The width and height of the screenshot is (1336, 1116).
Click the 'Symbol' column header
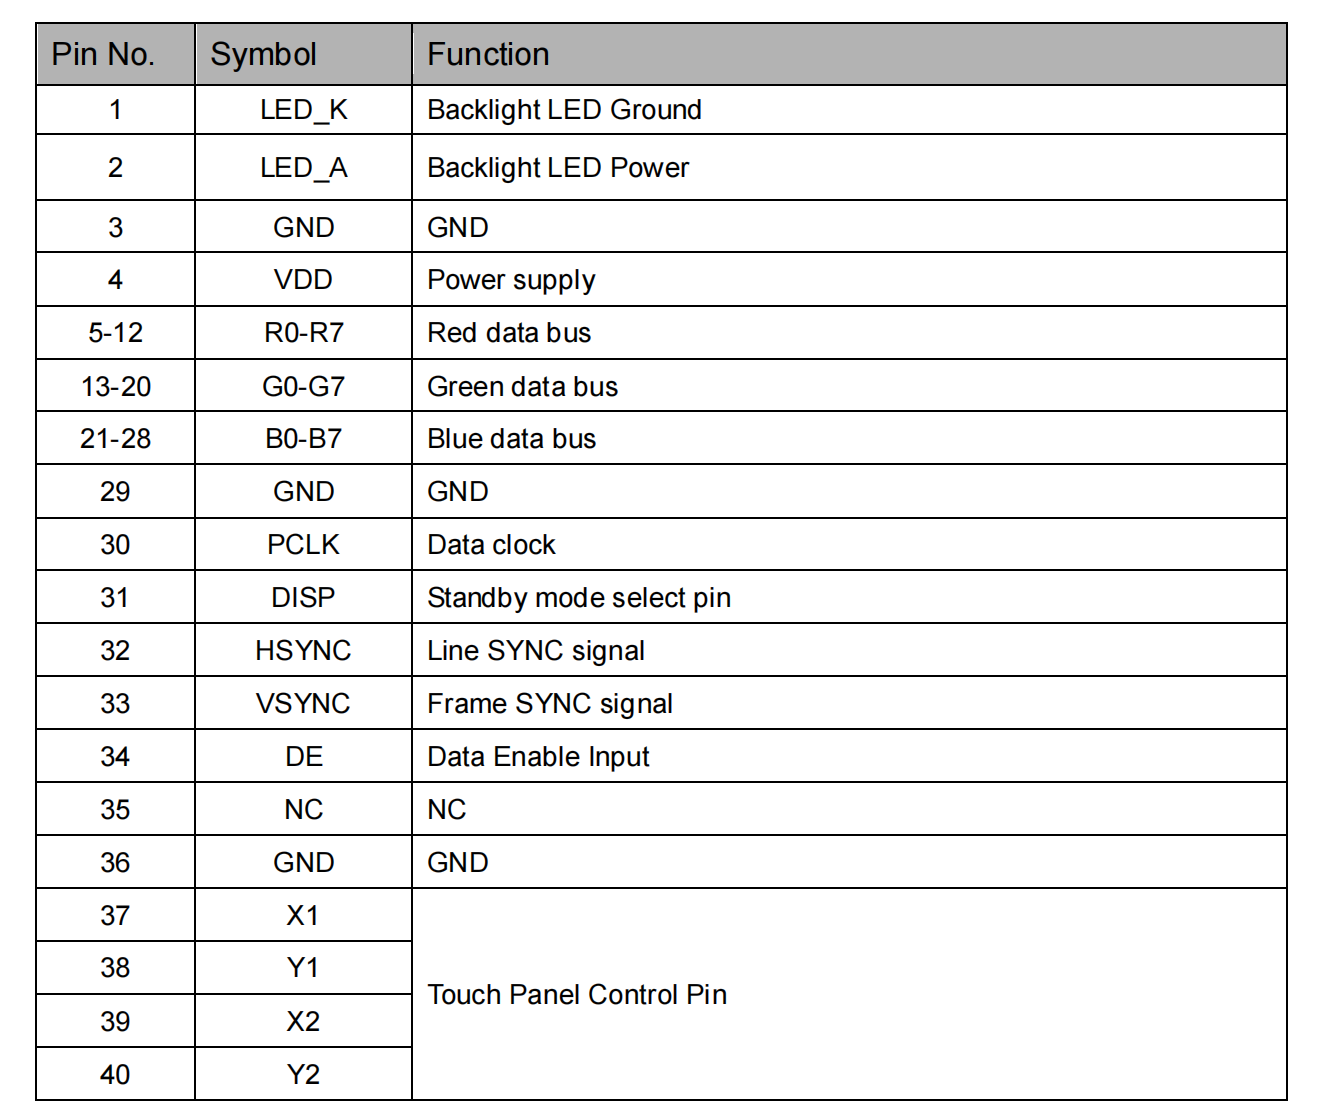(264, 54)
